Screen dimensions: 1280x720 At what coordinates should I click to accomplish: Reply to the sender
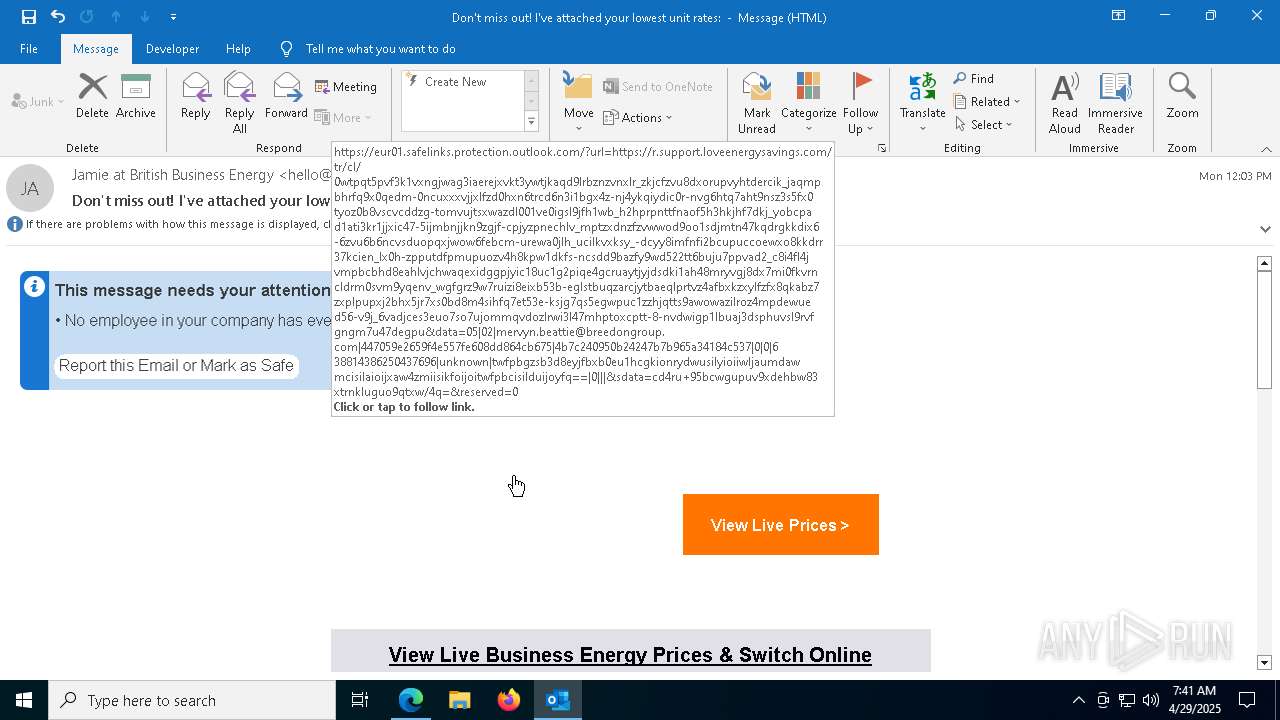(196, 96)
